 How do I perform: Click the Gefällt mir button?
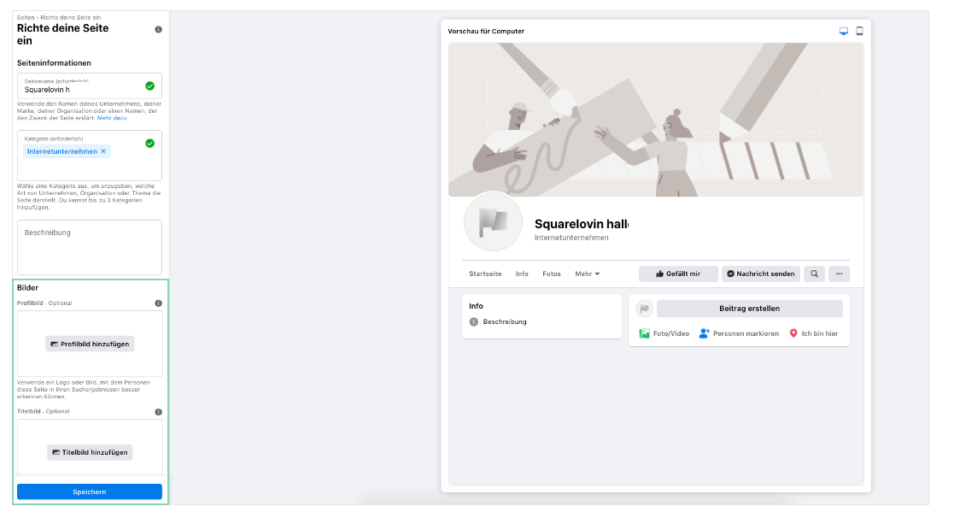click(x=678, y=274)
